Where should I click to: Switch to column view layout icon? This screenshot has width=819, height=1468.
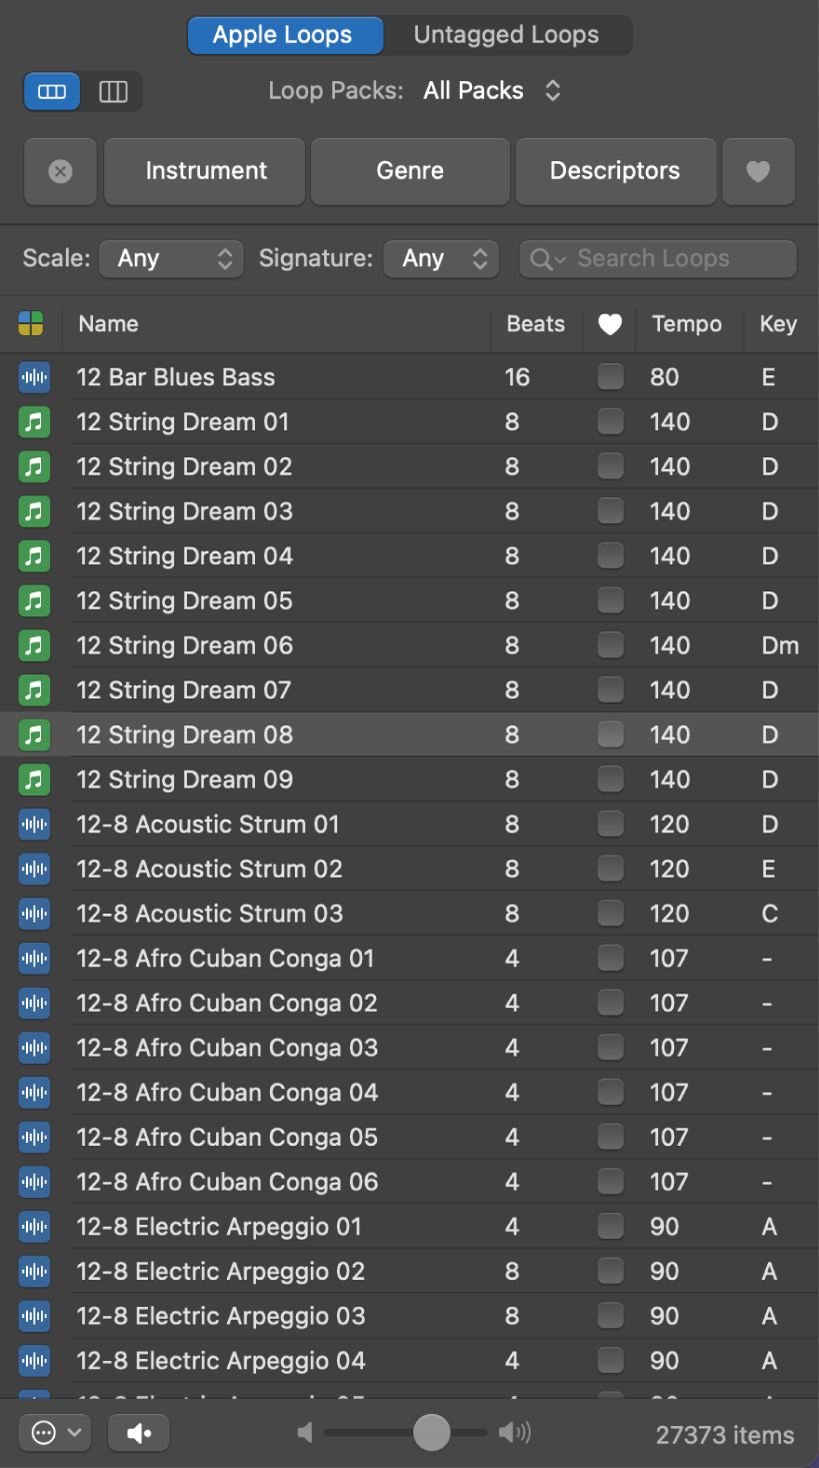click(113, 92)
